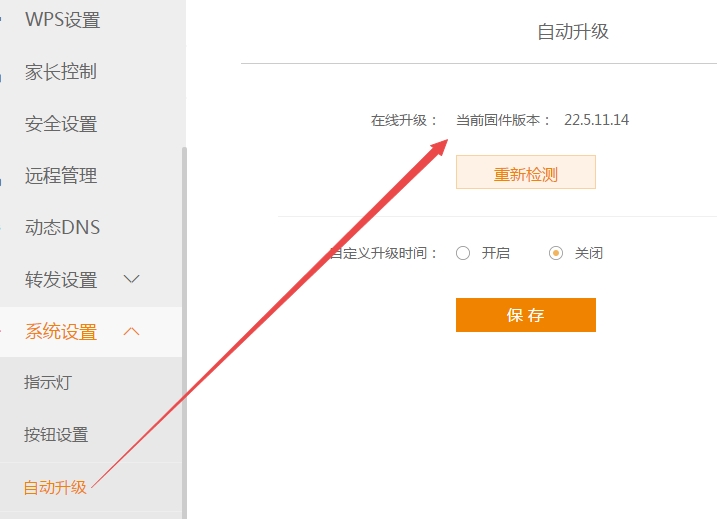Open WPS设置 in the sidebar
Viewport: 717px width, 519px height.
coord(62,20)
